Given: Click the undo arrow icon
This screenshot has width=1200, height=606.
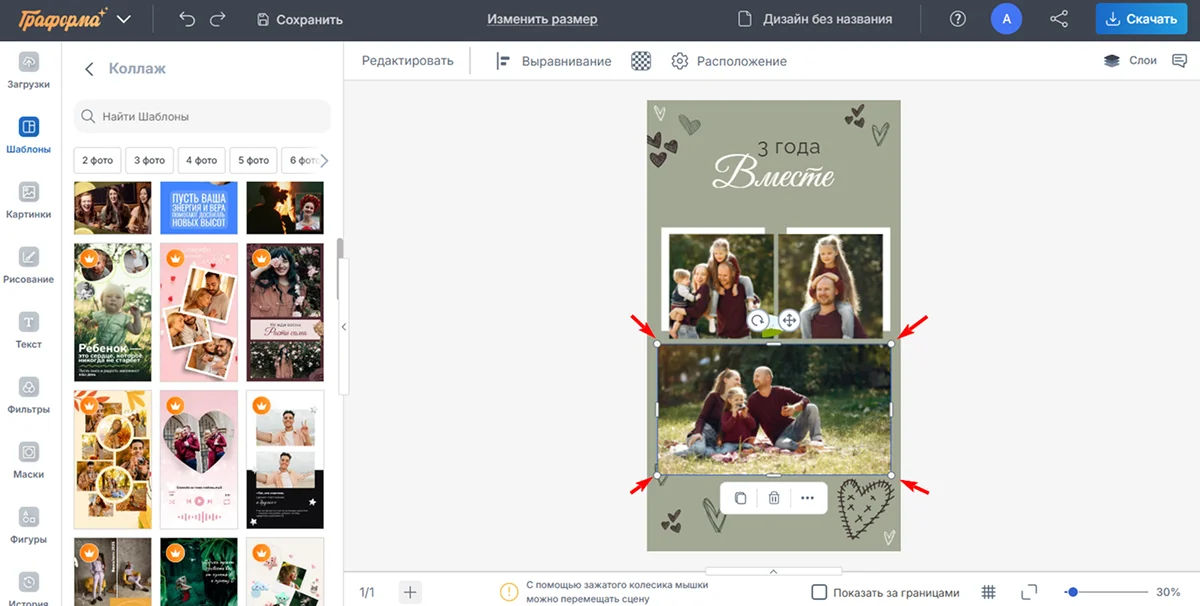Looking at the screenshot, I should tap(187, 19).
